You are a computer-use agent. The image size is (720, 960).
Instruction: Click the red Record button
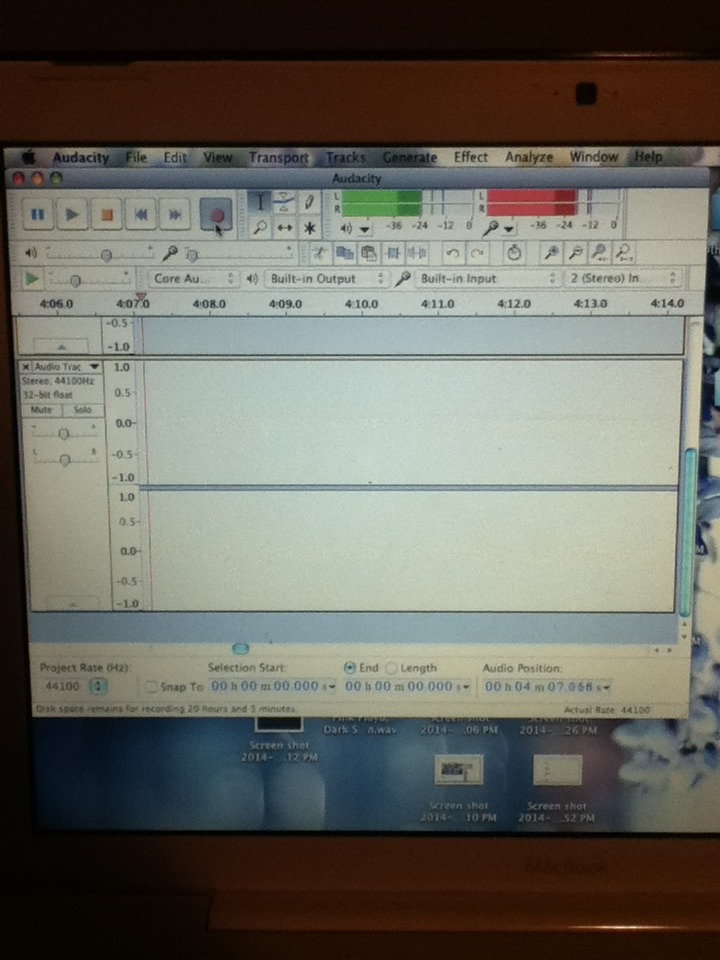[x=217, y=215]
